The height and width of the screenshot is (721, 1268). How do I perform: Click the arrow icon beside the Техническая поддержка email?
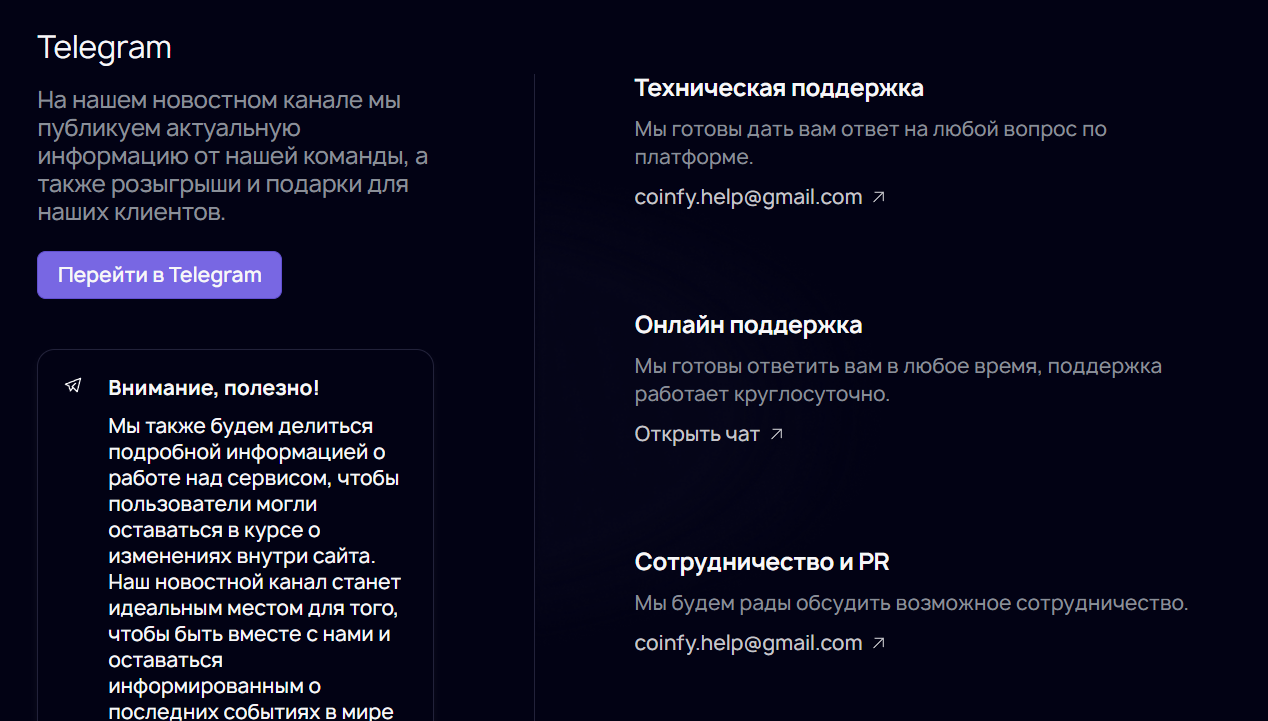click(879, 197)
